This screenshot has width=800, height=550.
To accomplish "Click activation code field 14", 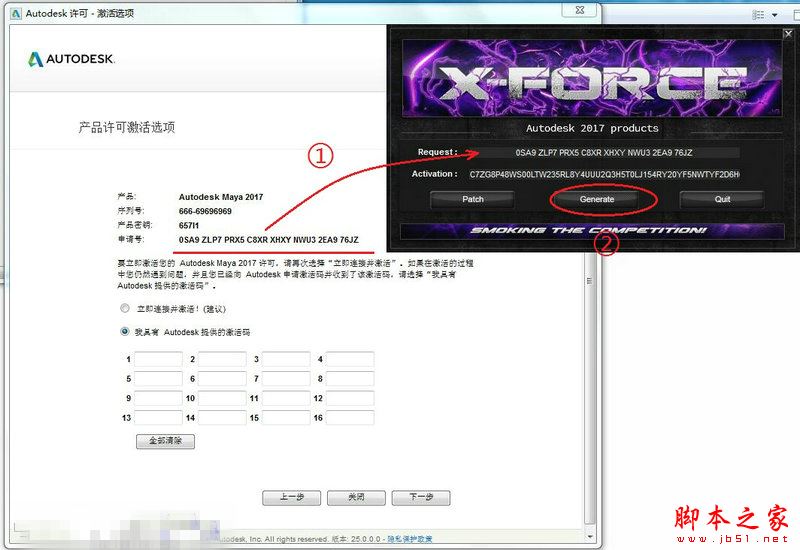I will tap(222, 417).
